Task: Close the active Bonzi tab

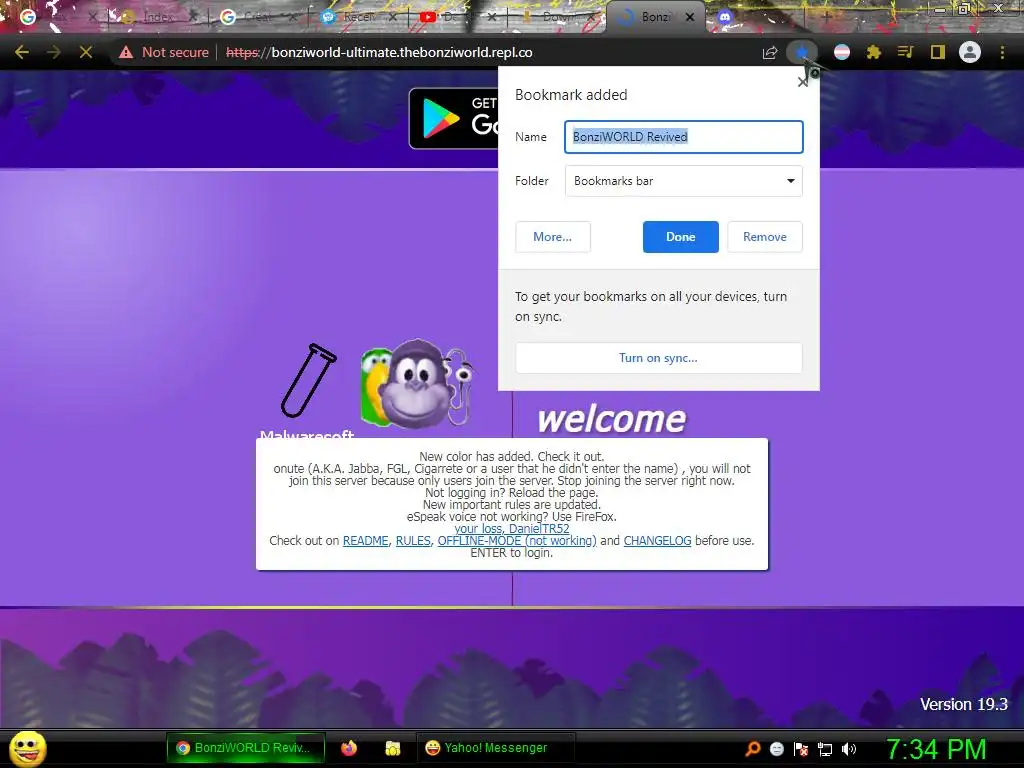Action: pos(690,17)
